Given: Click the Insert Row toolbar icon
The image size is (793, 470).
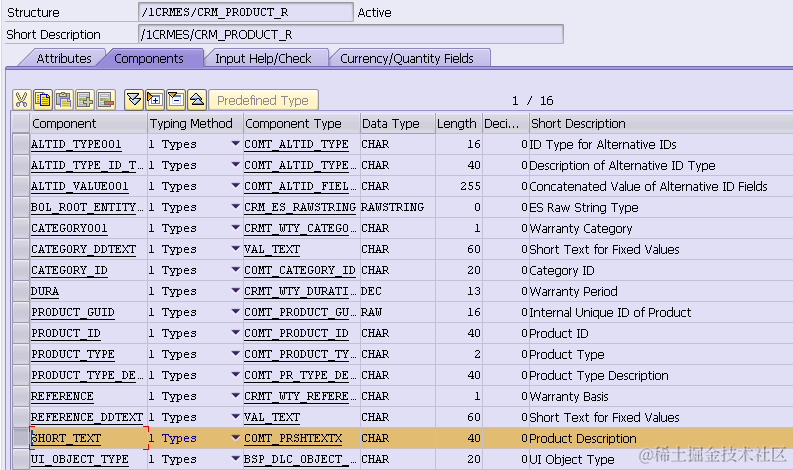Looking at the screenshot, I should pyautogui.click(x=84, y=100).
